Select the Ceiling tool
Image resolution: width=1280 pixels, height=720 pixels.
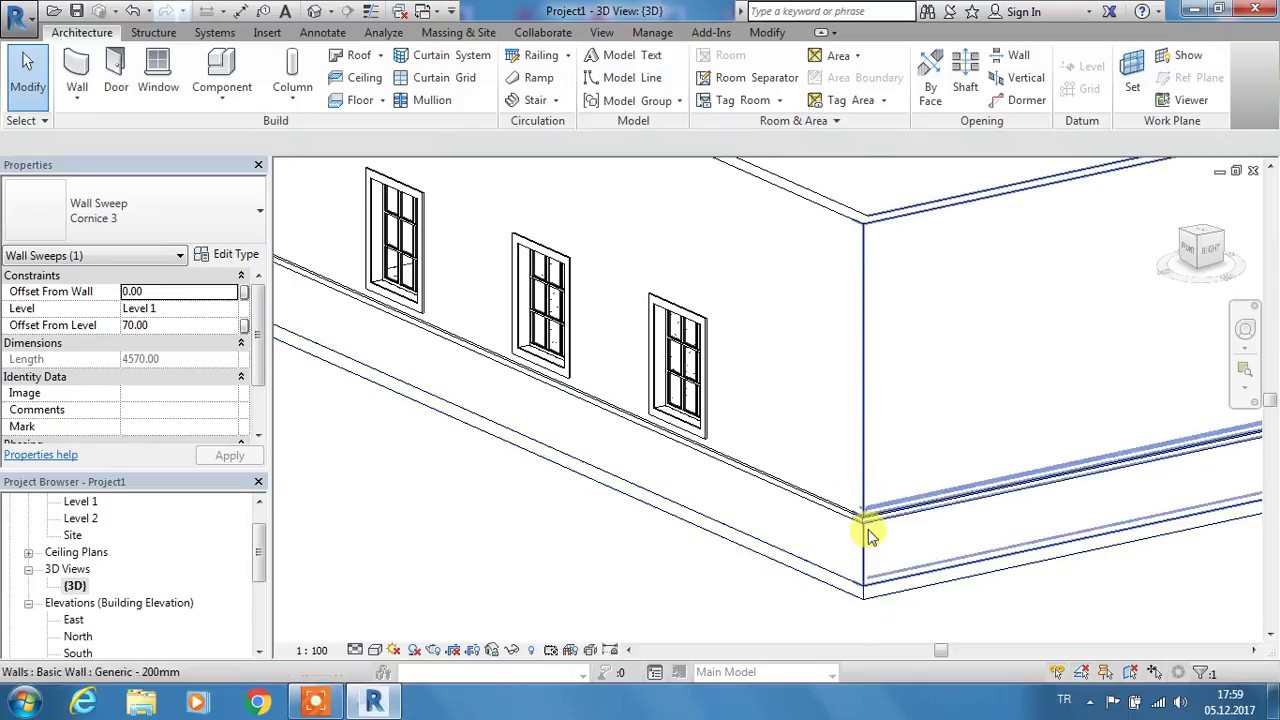coord(355,78)
